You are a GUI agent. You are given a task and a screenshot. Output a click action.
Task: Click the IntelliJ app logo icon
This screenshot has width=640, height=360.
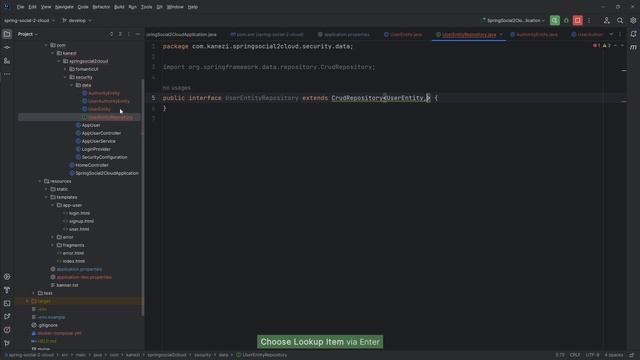tap(7, 7)
